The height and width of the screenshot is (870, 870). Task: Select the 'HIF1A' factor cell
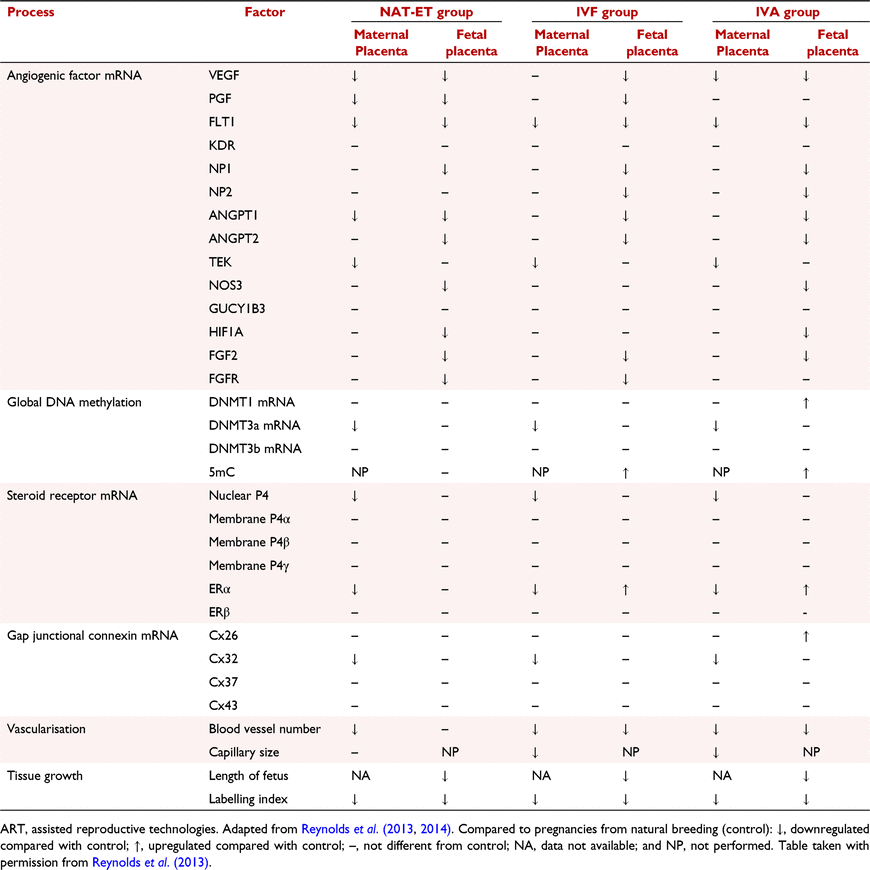pyautogui.click(x=226, y=332)
